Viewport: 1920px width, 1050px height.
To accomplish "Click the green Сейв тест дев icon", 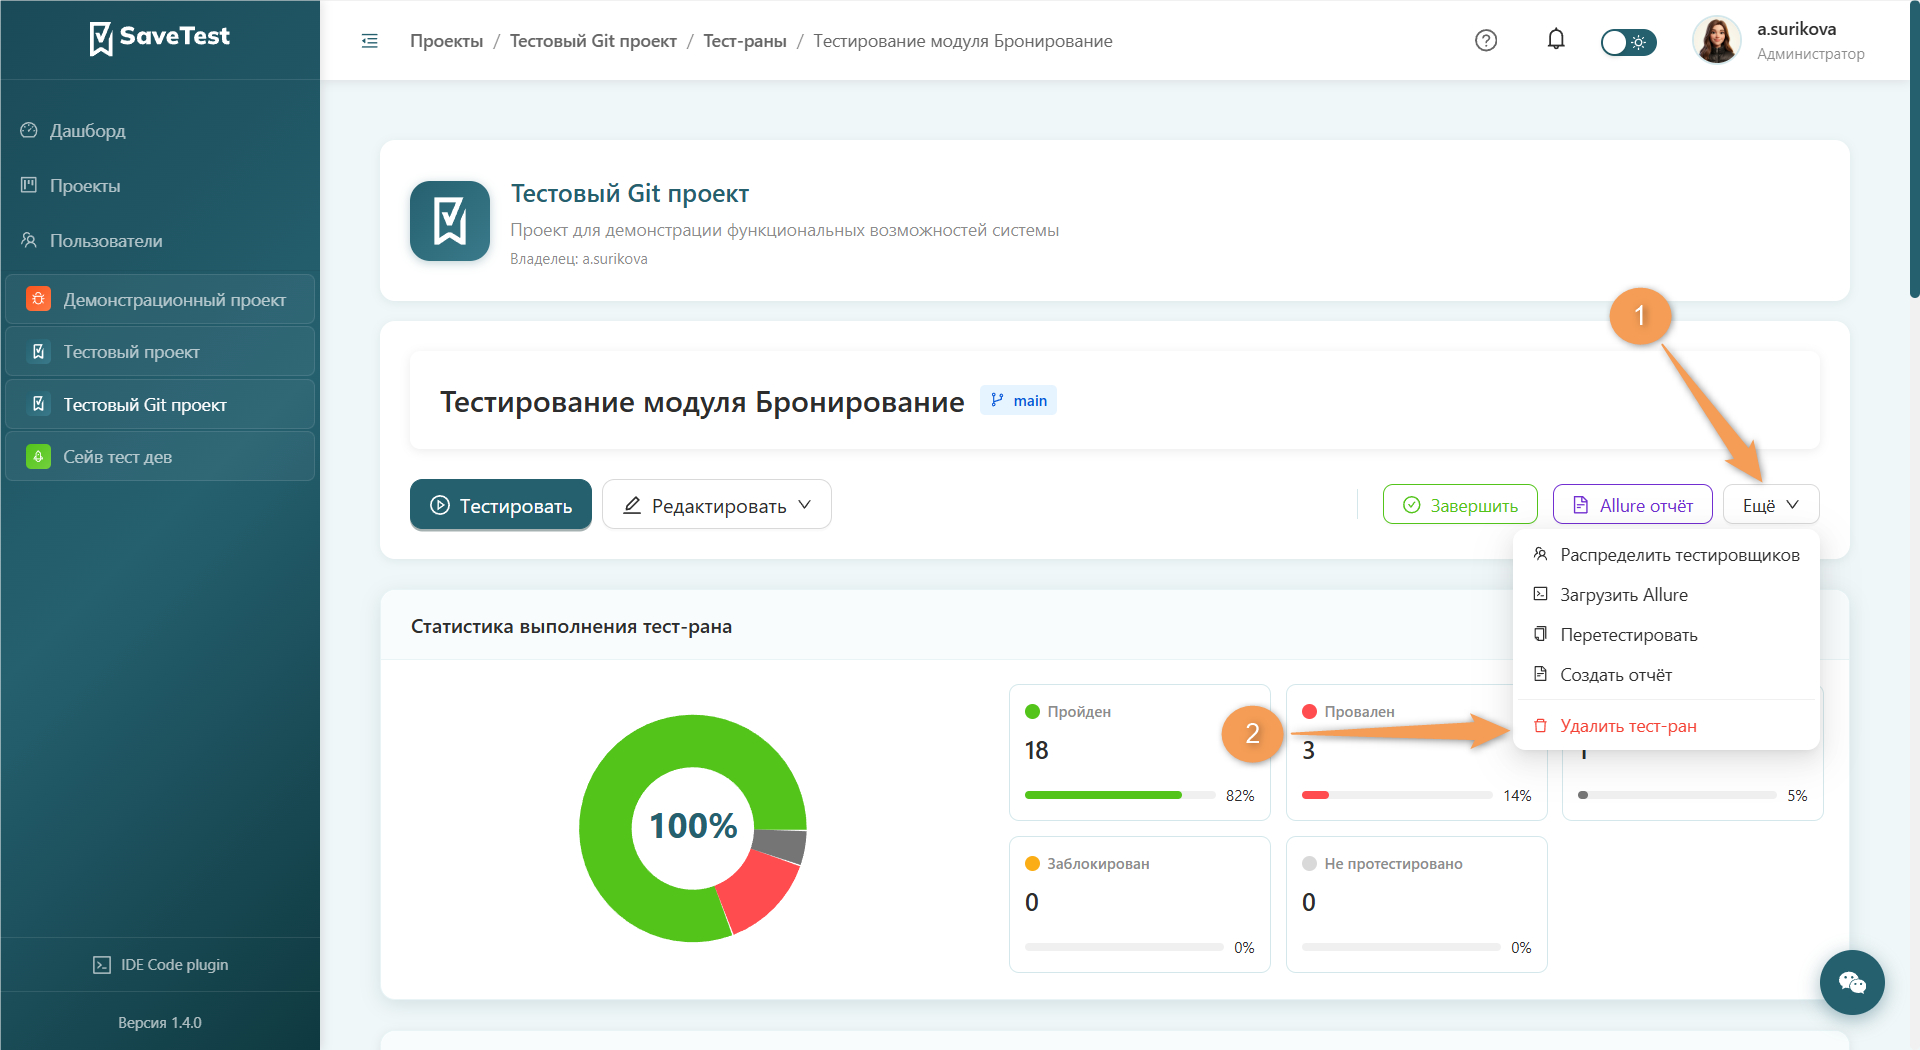I will [x=38, y=456].
